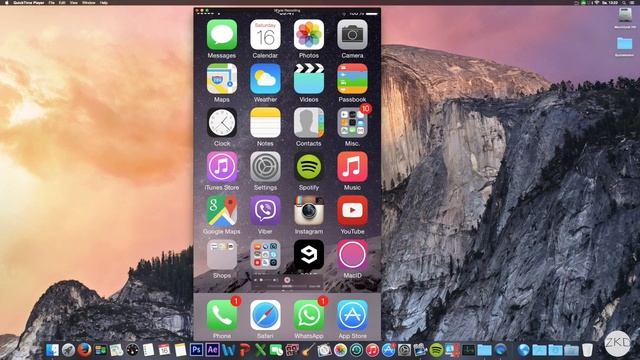Launch After Effects from the Mac dock
640x360 pixels.
[x=212, y=350]
